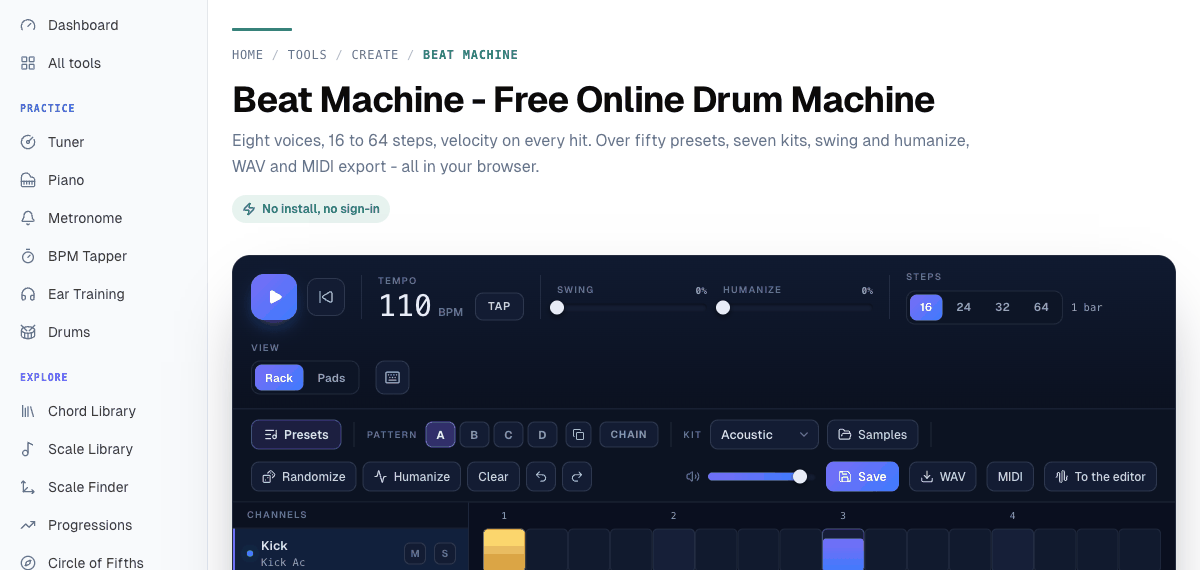Click the Humanize slider handle
Image resolution: width=1200 pixels, height=570 pixels.
click(x=723, y=308)
